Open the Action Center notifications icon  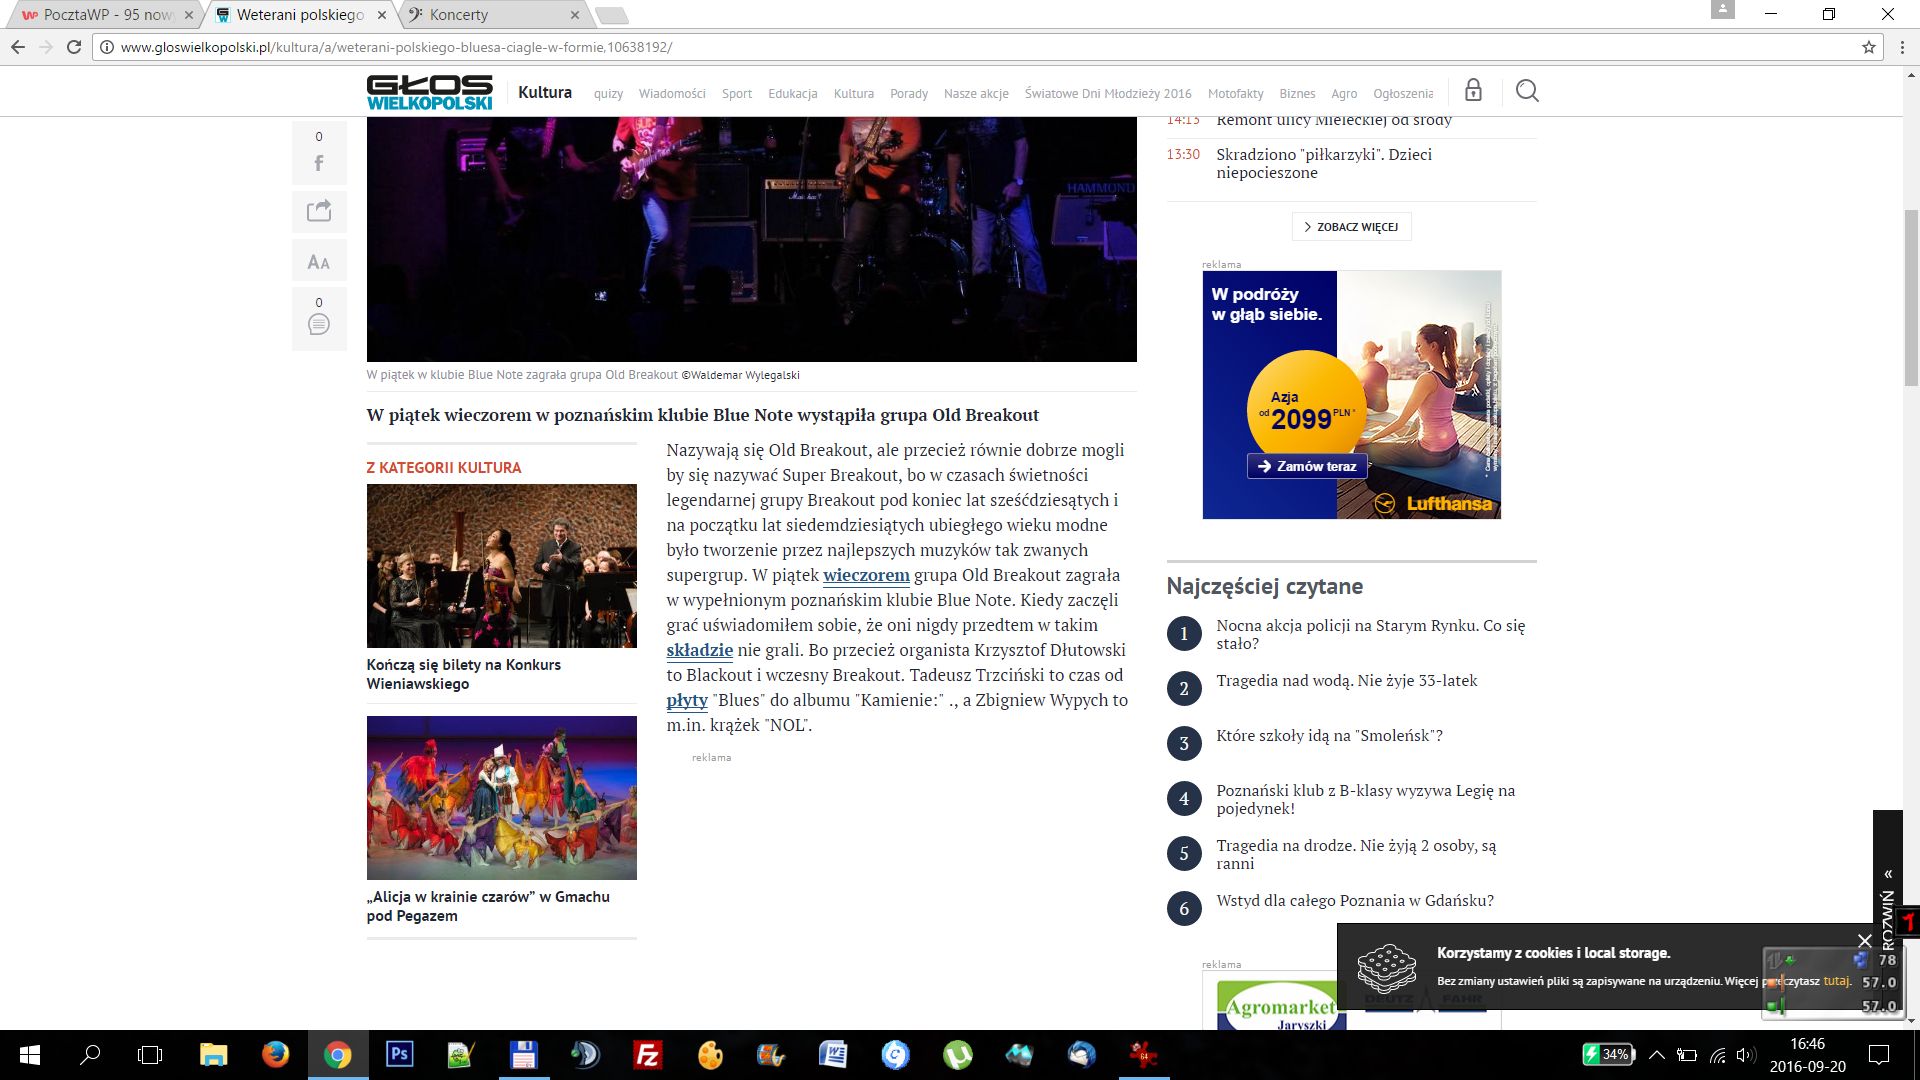pos(1879,1055)
